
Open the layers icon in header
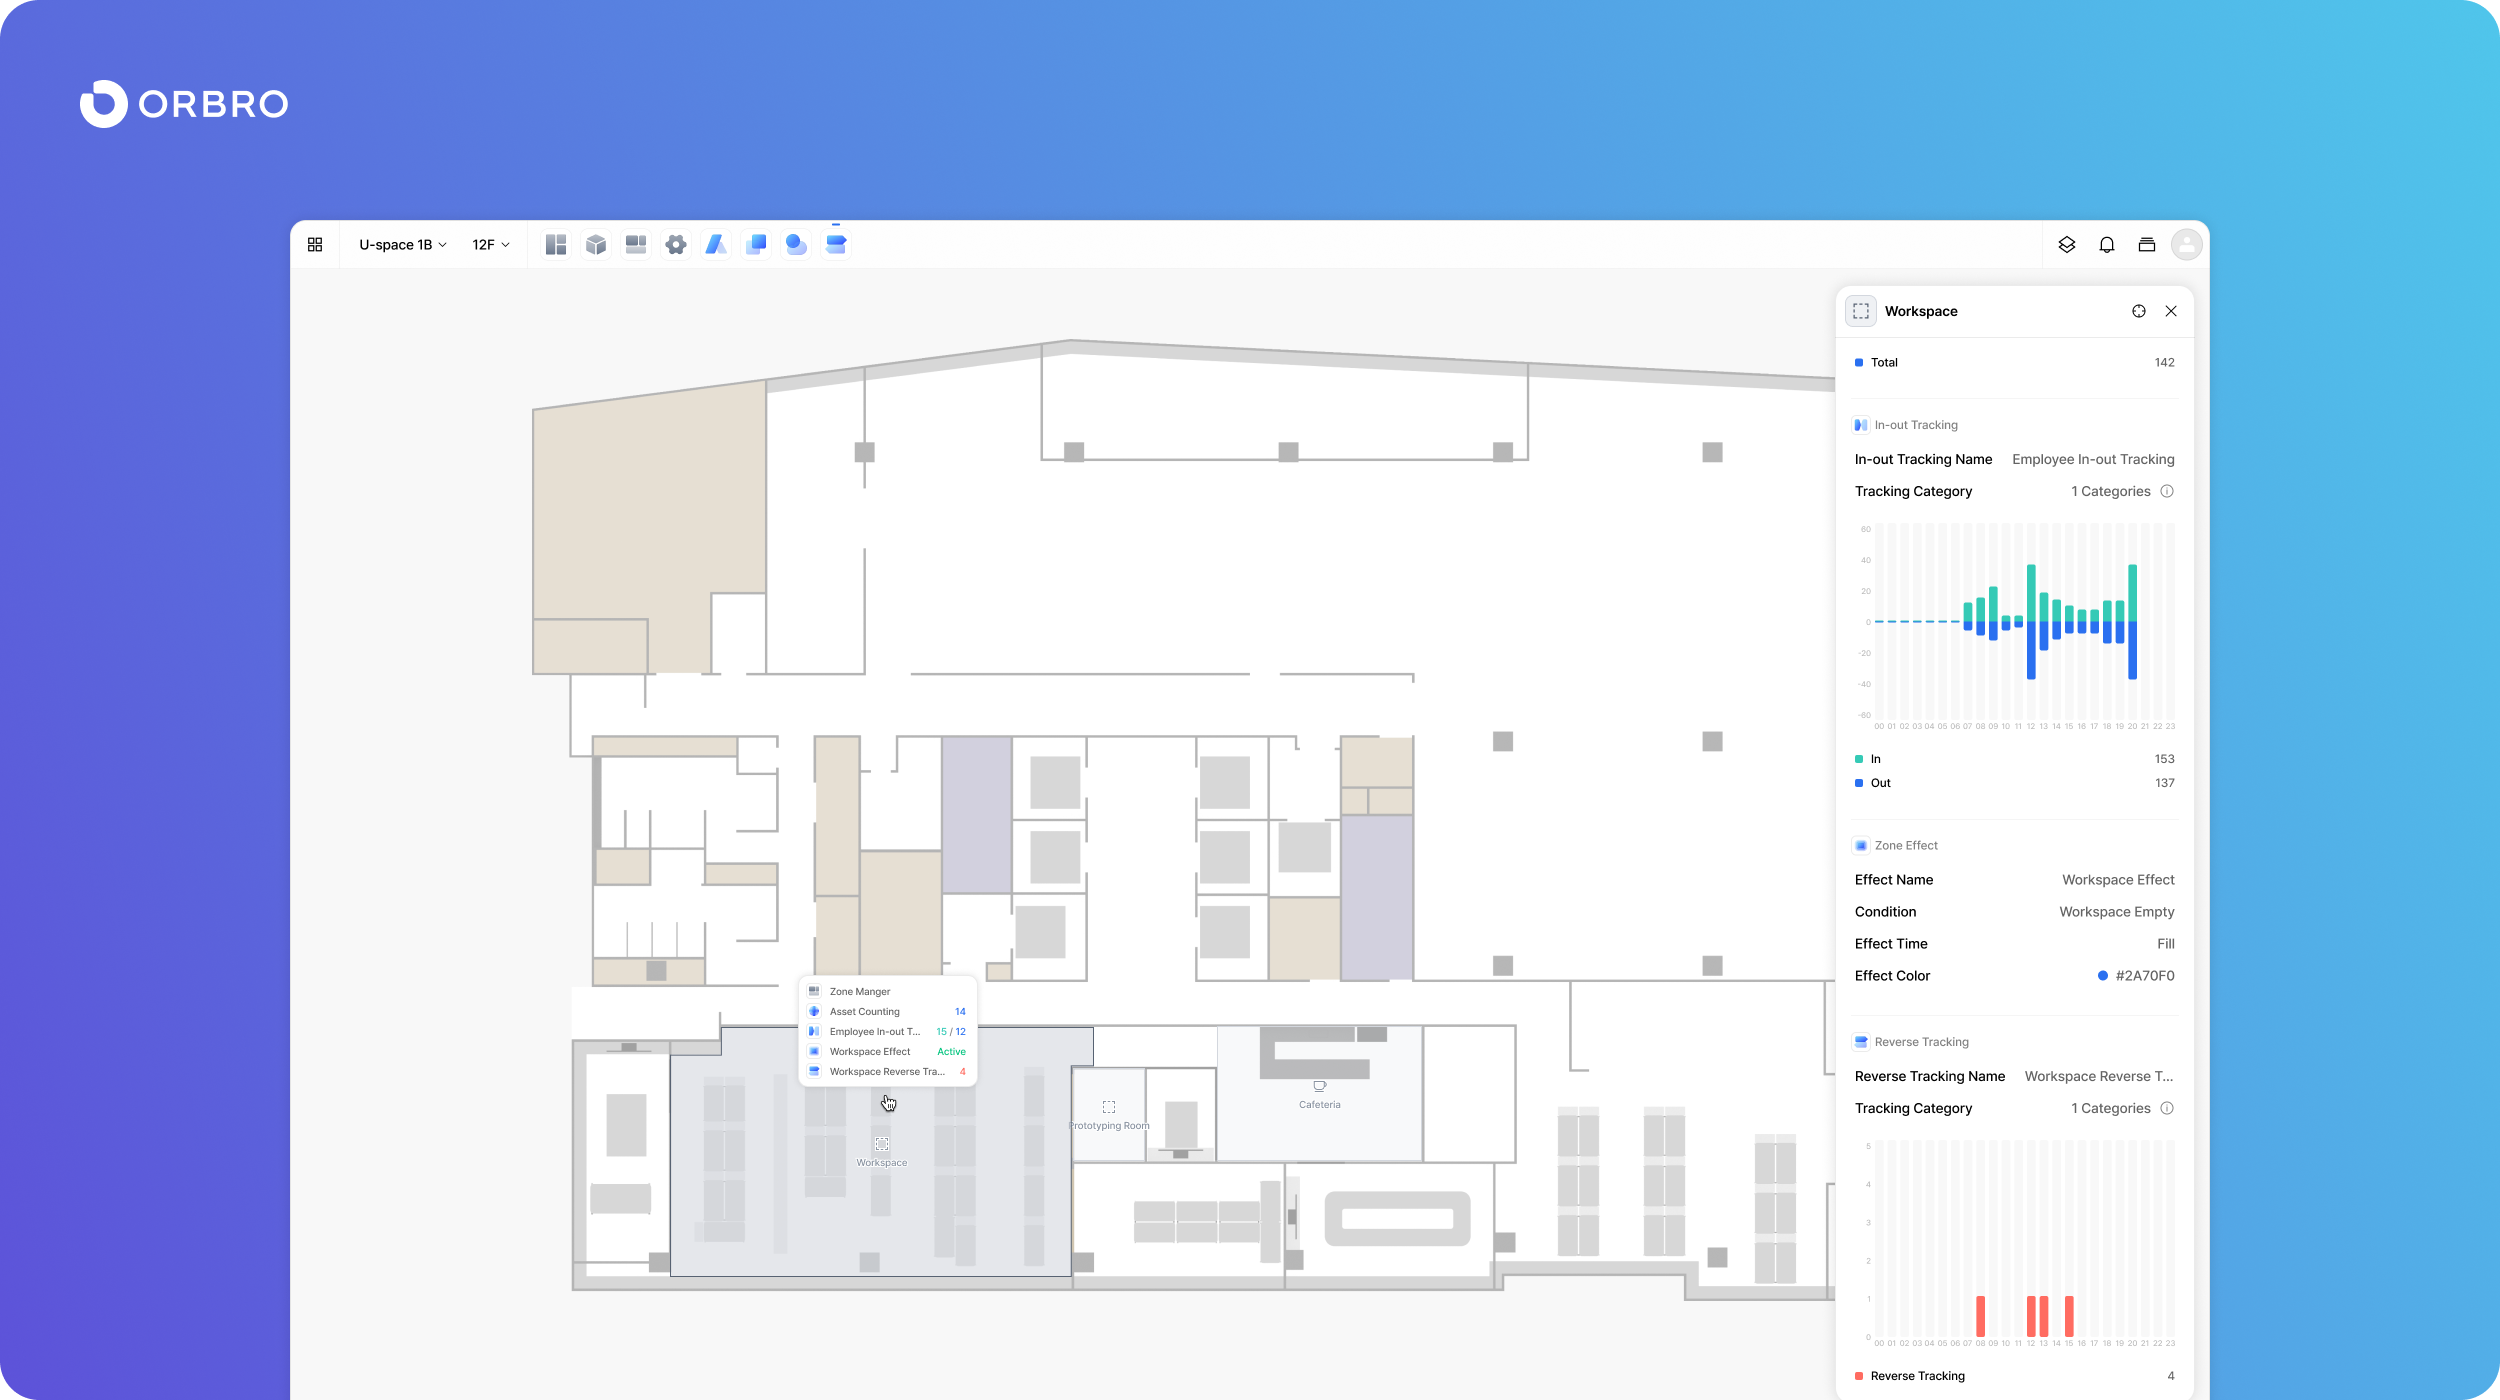pyautogui.click(x=2067, y=244)
